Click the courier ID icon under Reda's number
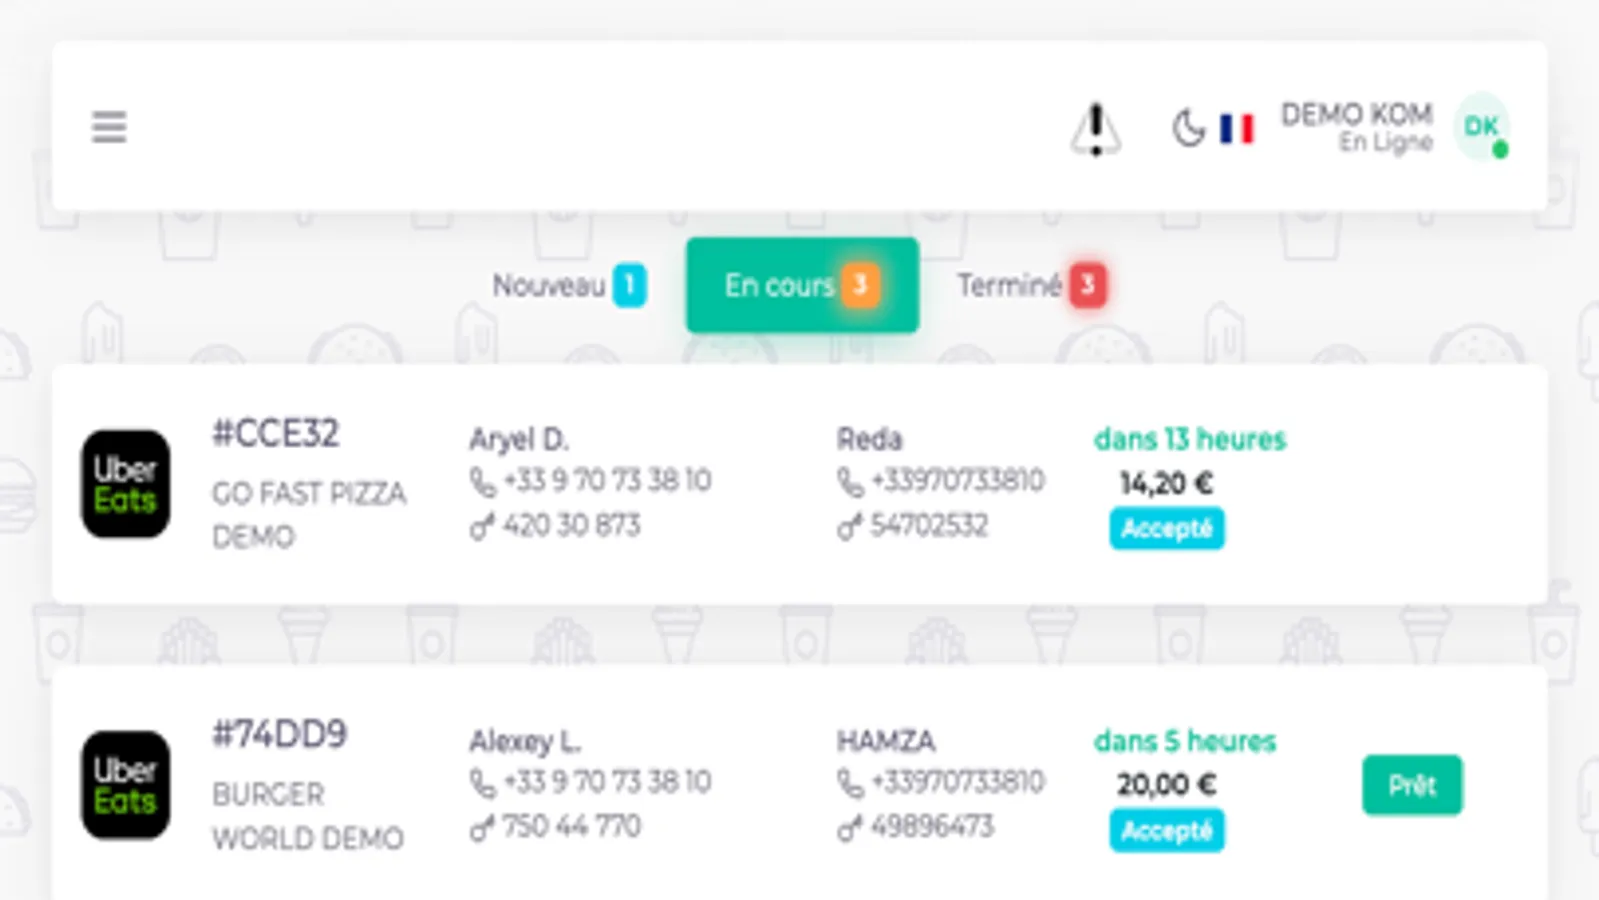The height and width of the screenshot is (900, 1599). [847, 525]
